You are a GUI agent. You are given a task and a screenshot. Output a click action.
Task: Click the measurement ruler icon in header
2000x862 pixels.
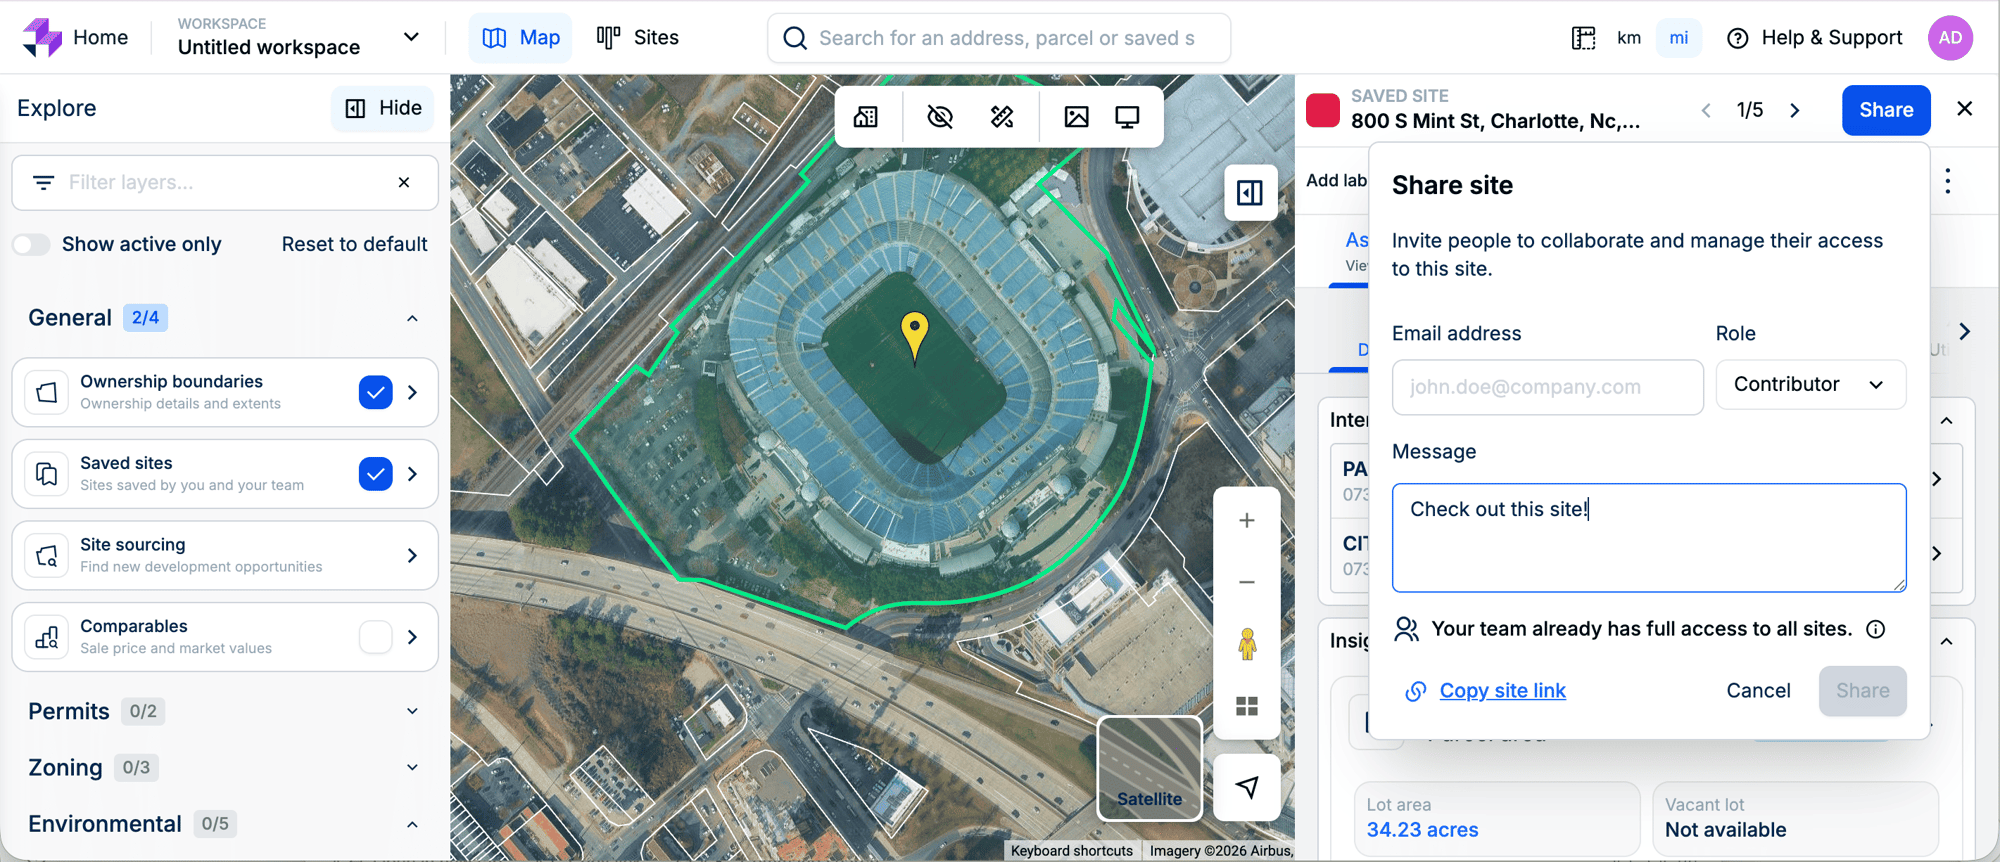tap(1583, 38)
